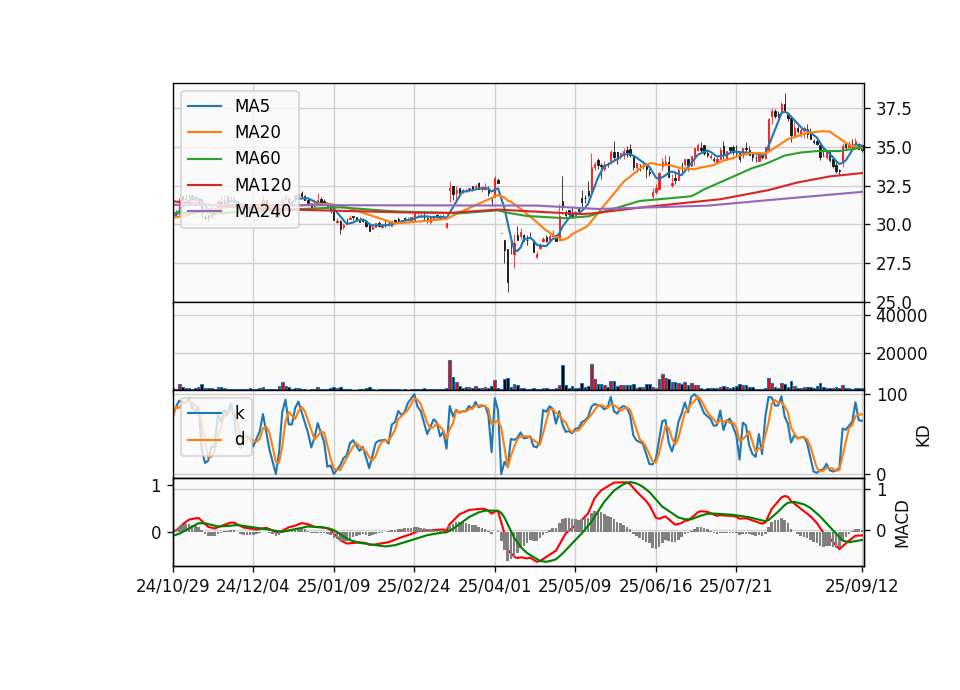This screenshot has height=690, width=960.
Task: Click the 40000 volume axis label
Action: [902, 316]
